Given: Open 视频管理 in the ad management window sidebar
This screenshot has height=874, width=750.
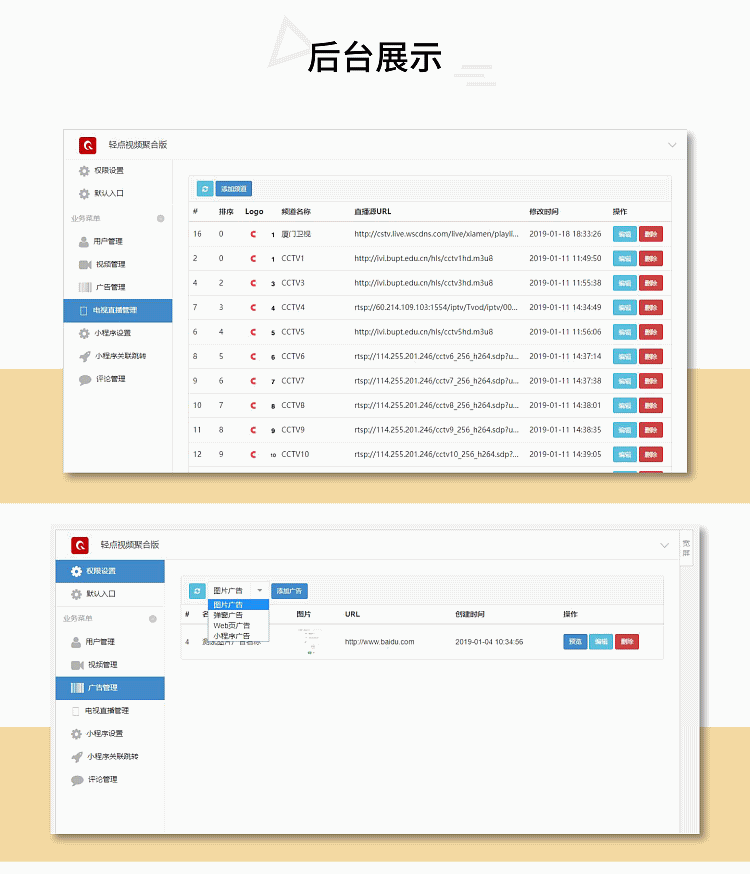Looking at the screenshot, I should pyautogui.click(x=110, y=665).
